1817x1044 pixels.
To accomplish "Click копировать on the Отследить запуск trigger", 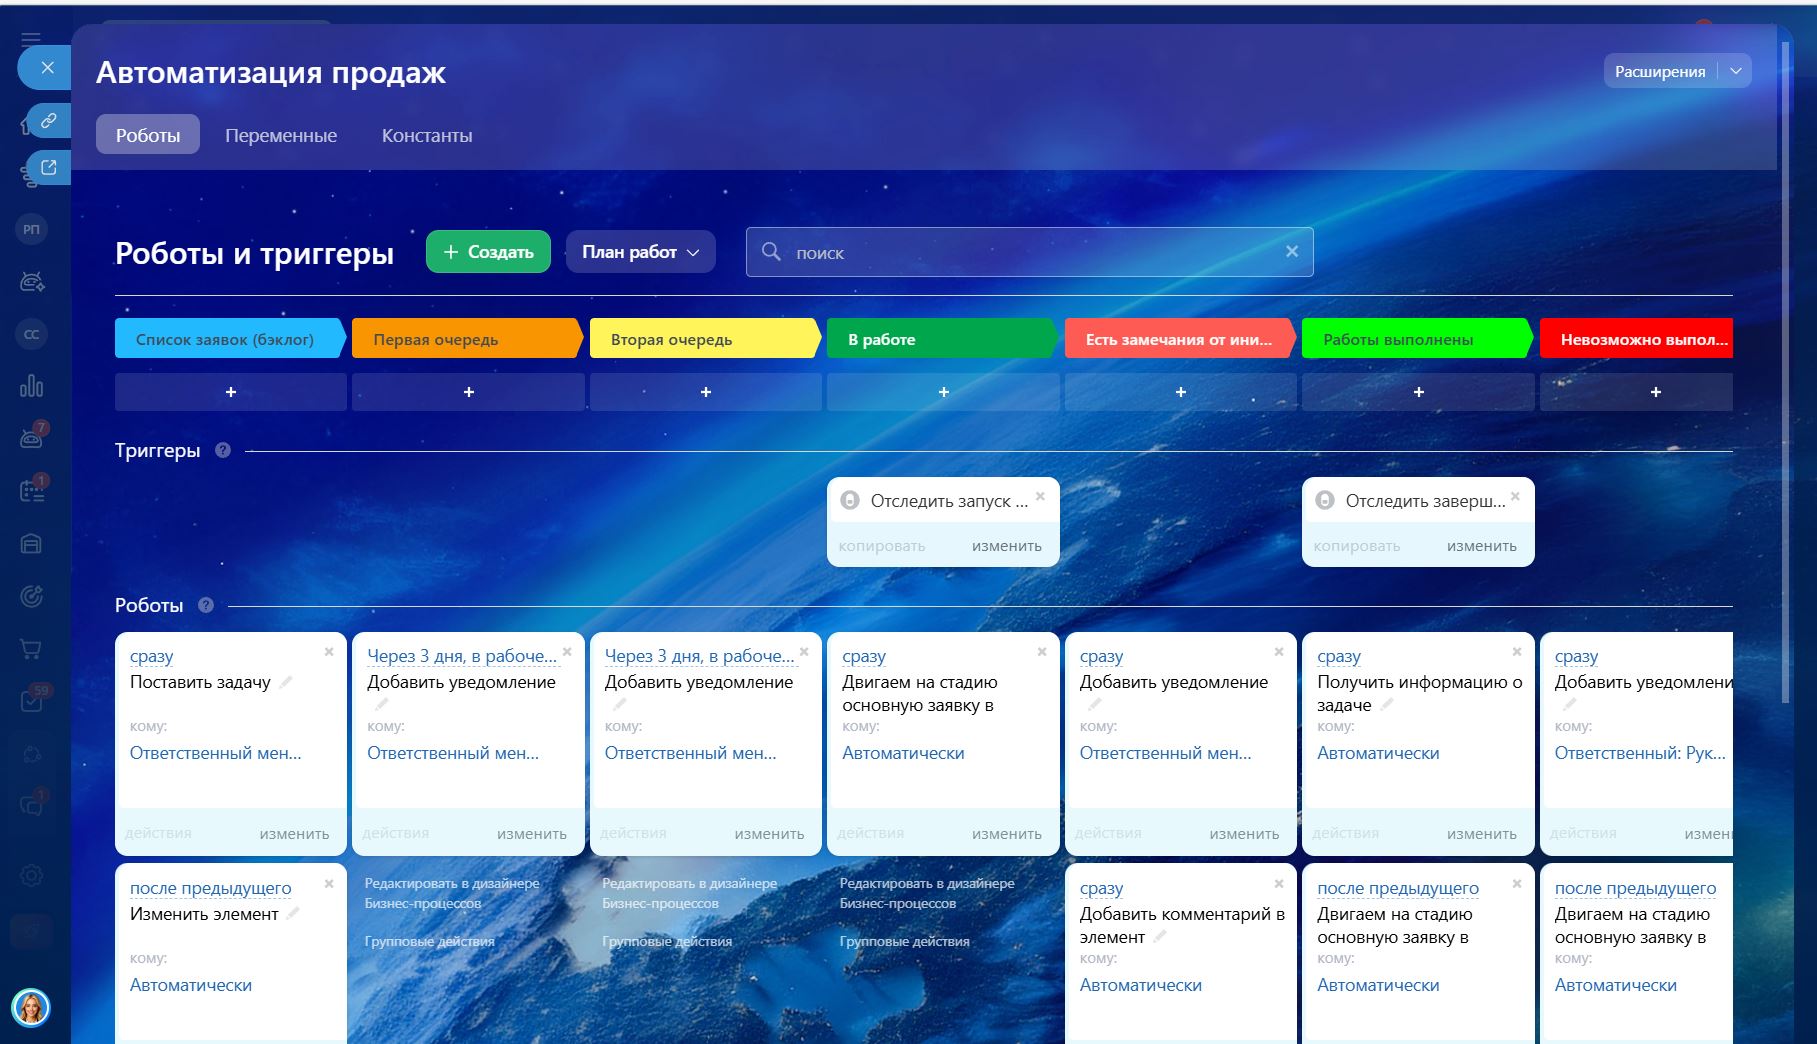I will click(x=882, y=546).
